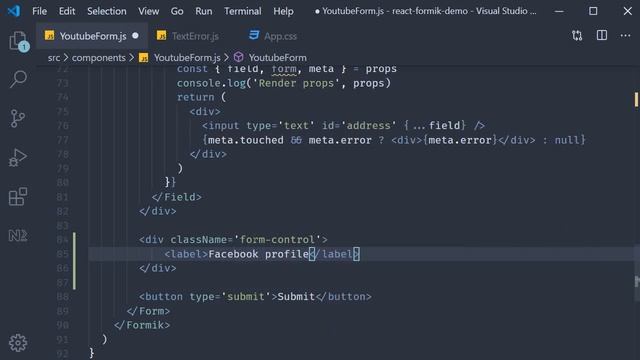Open the Run menu
Viewport: 640px width, 360px height.
click(204, 11)
